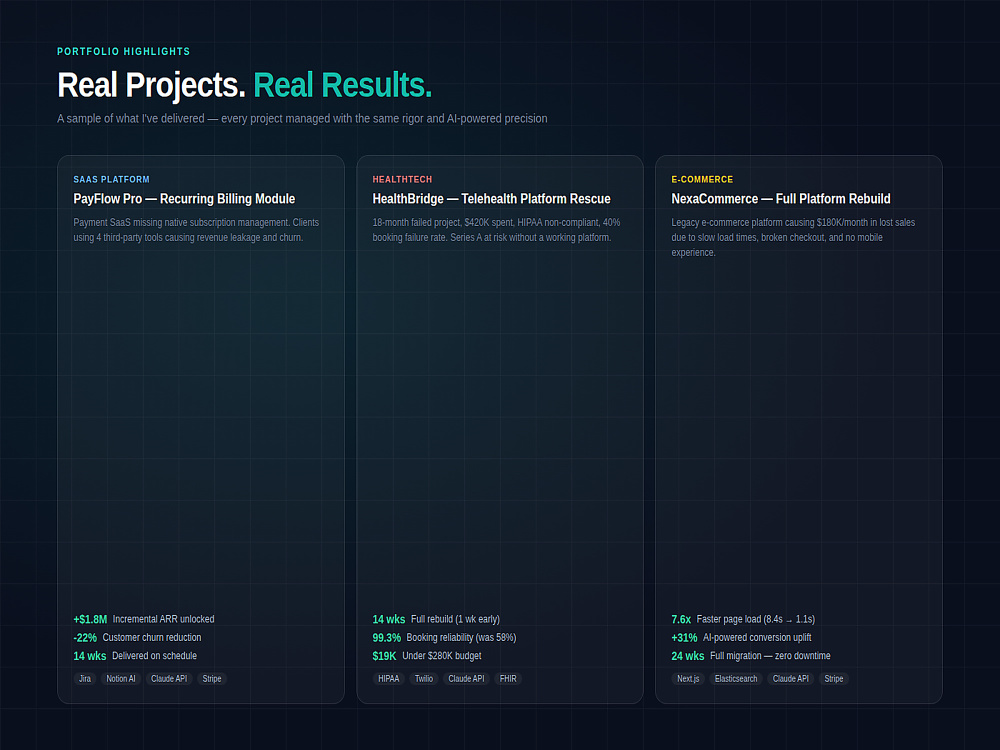Select the Notion AI tag
This screenshot has height=750, width=1000.
(121, 679)
